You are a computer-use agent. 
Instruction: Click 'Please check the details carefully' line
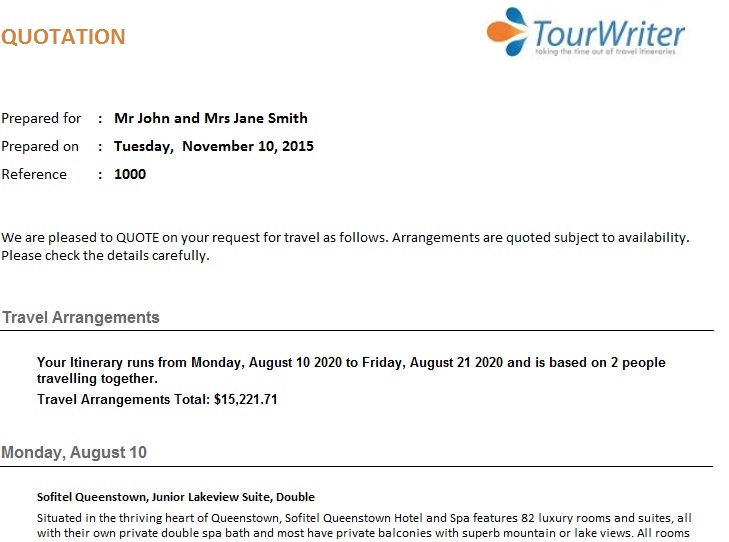(x=105, y=255)
